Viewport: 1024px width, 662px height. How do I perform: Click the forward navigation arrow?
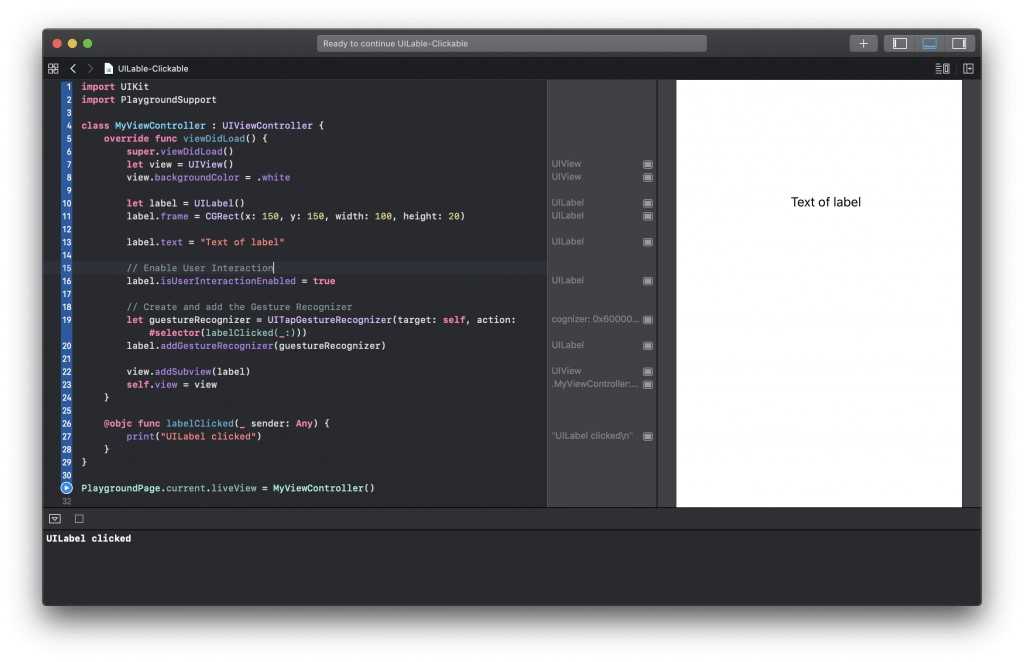(x=89, y=68)
